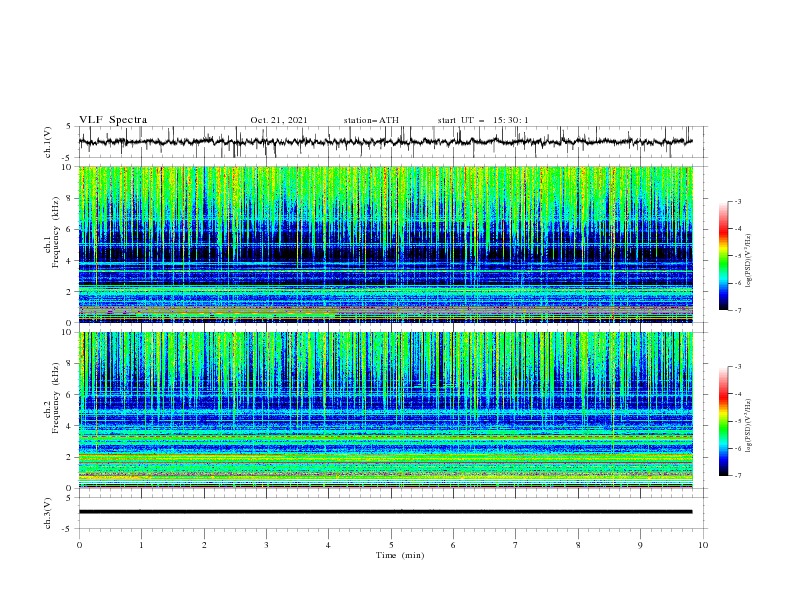The width and height of the screenshot is (792, 612).
Task: Click the "-3" tick on upper color bar
Action: (x=738, y=201)
